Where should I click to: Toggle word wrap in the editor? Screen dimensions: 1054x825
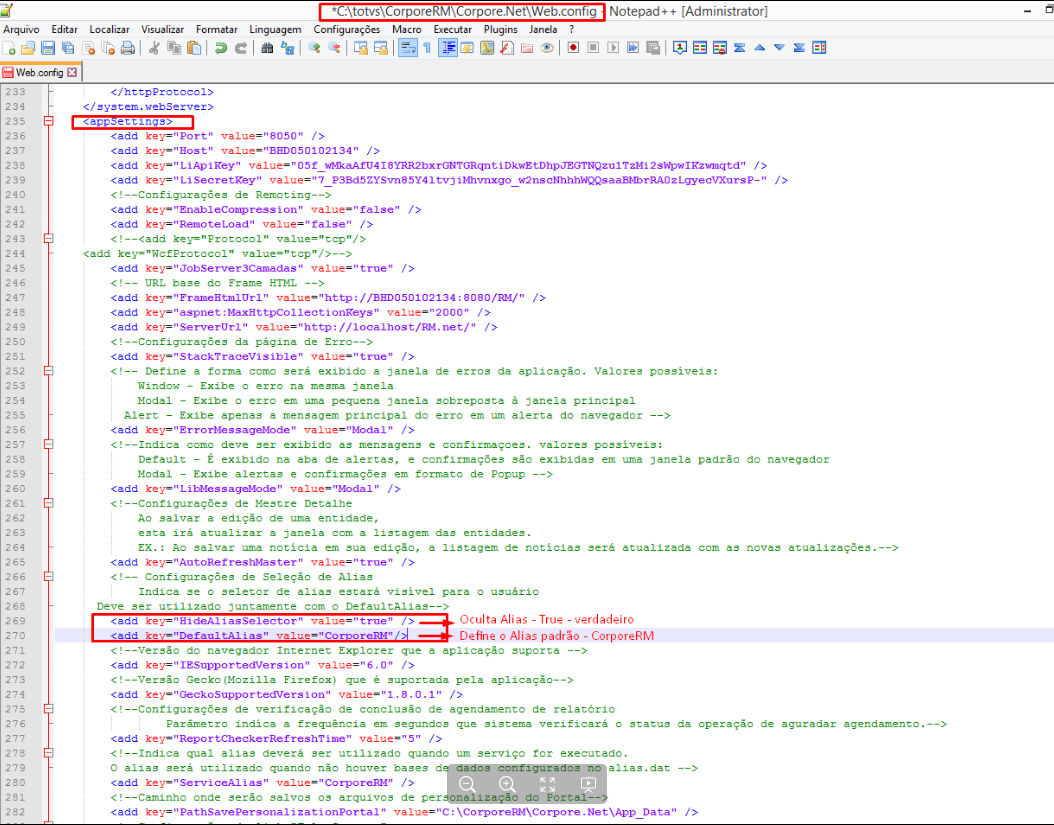(x=407, y=48)
